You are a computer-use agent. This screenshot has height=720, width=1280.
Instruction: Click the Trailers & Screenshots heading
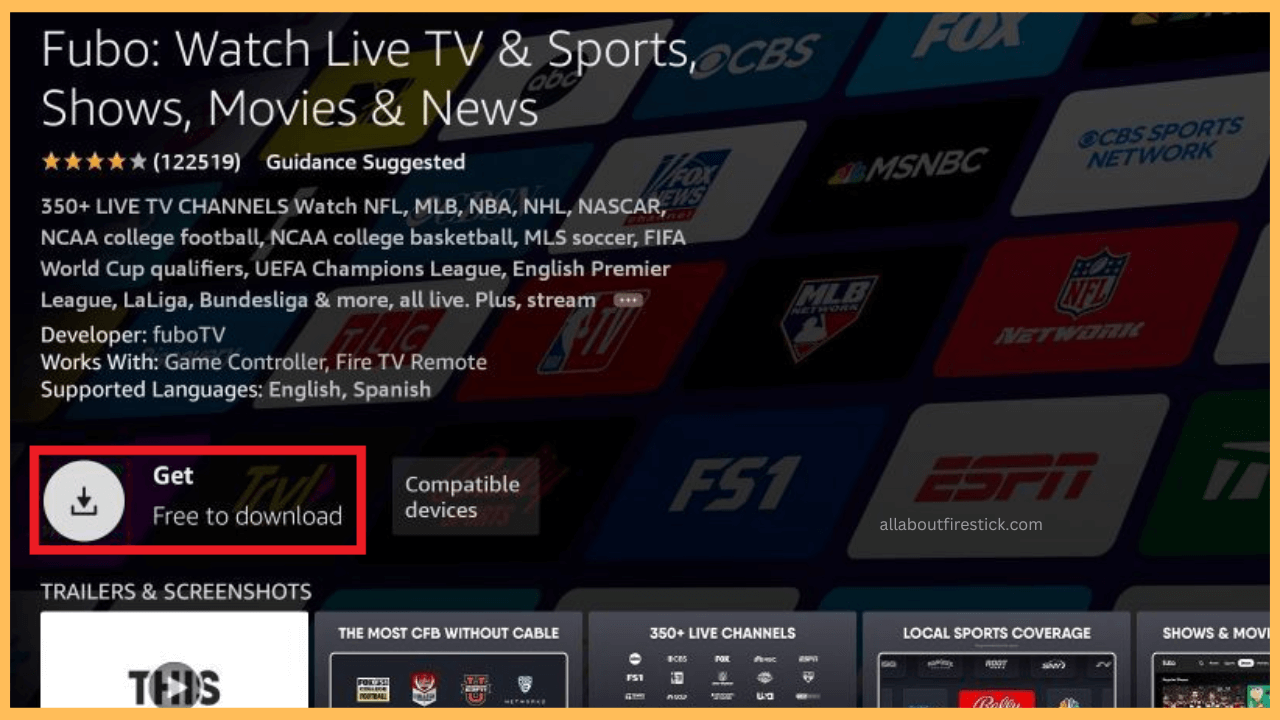(x=176, y=592)
